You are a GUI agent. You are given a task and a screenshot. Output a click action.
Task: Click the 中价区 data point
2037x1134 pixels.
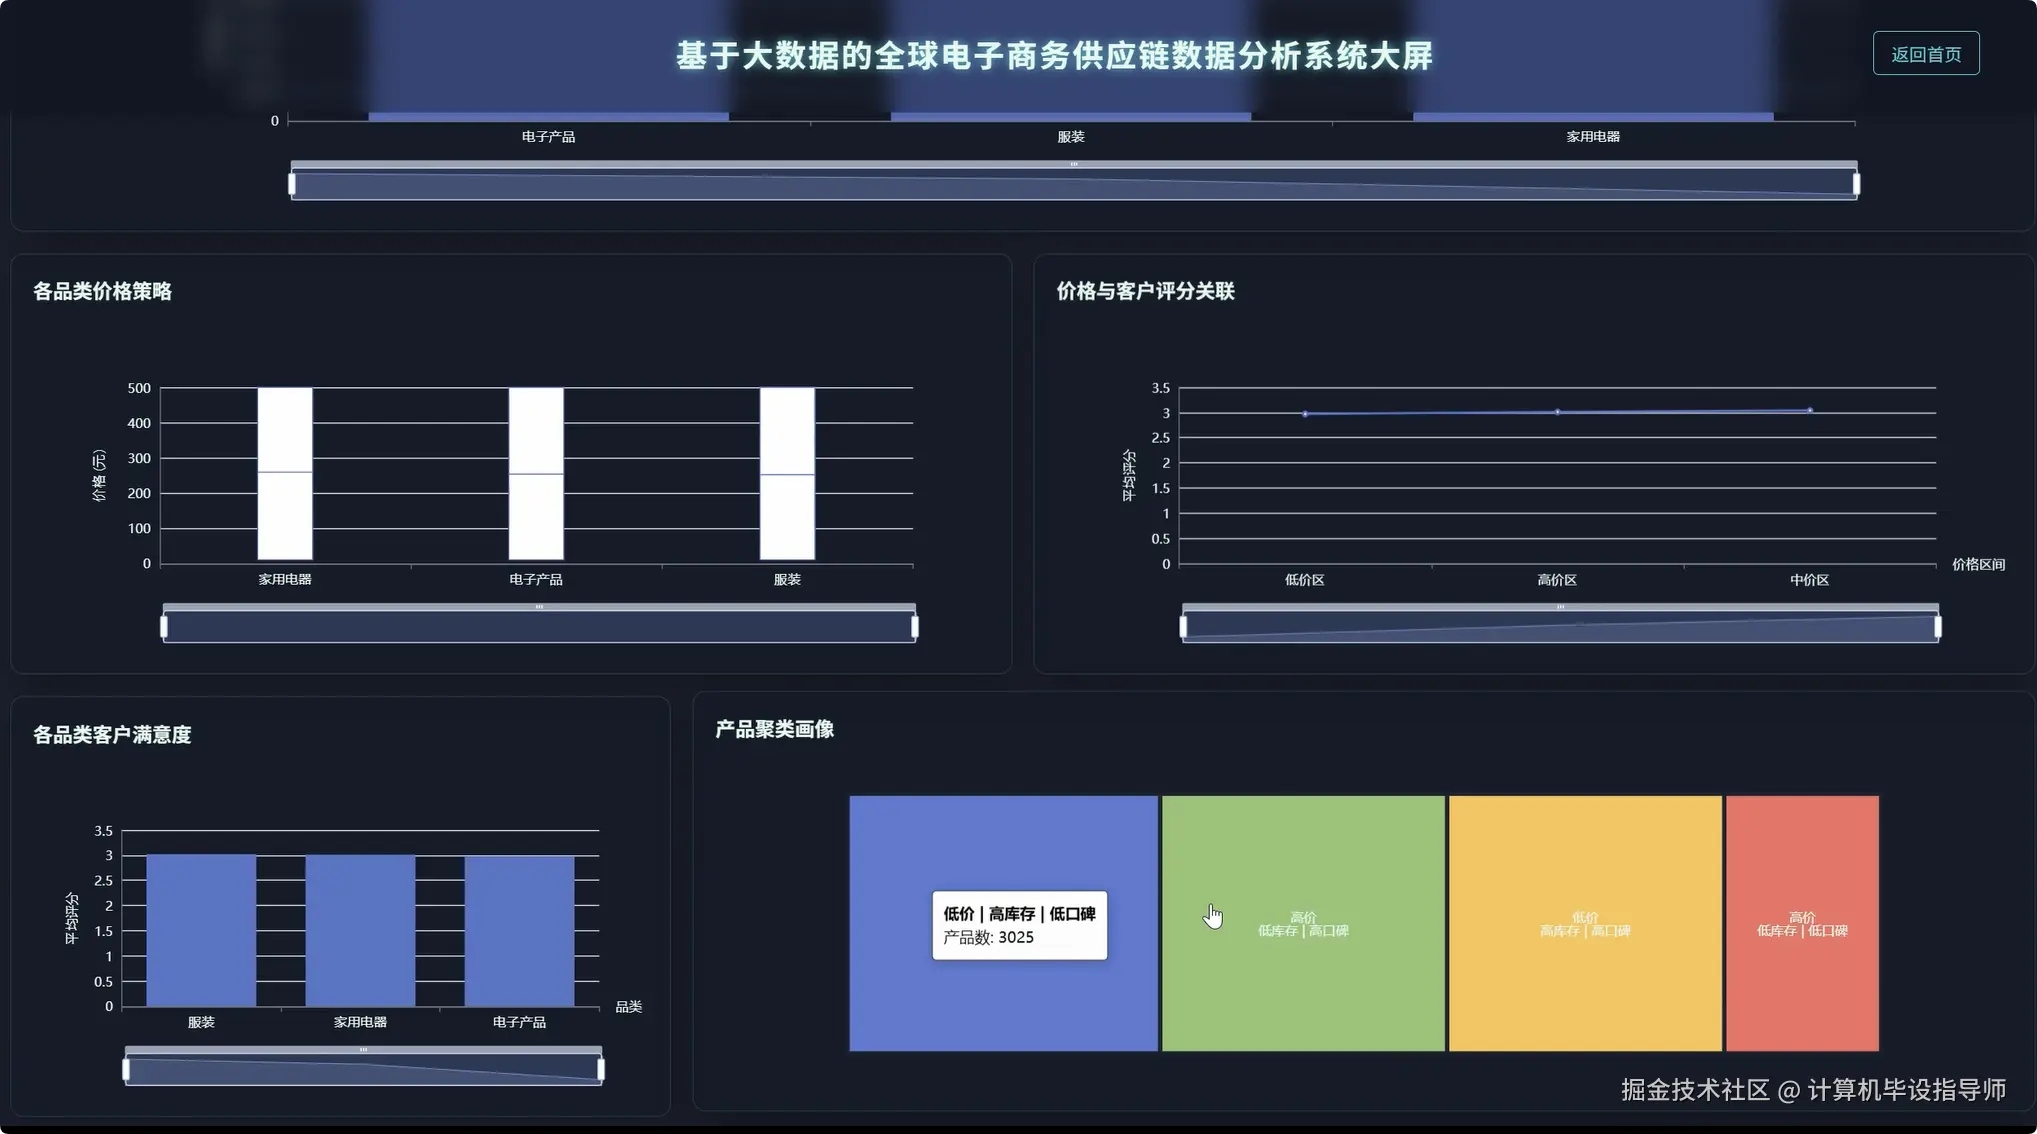coord(1809,409)
